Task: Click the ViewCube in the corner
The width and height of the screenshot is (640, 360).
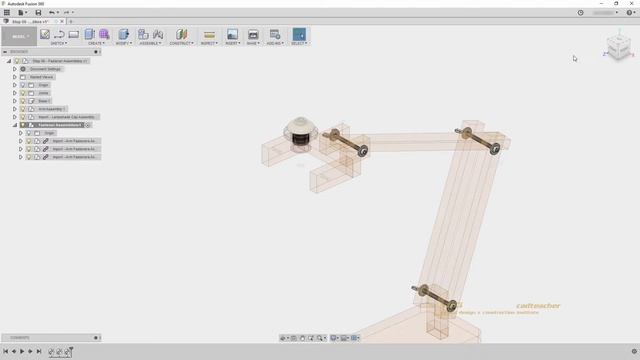Action: coord(619,48)
